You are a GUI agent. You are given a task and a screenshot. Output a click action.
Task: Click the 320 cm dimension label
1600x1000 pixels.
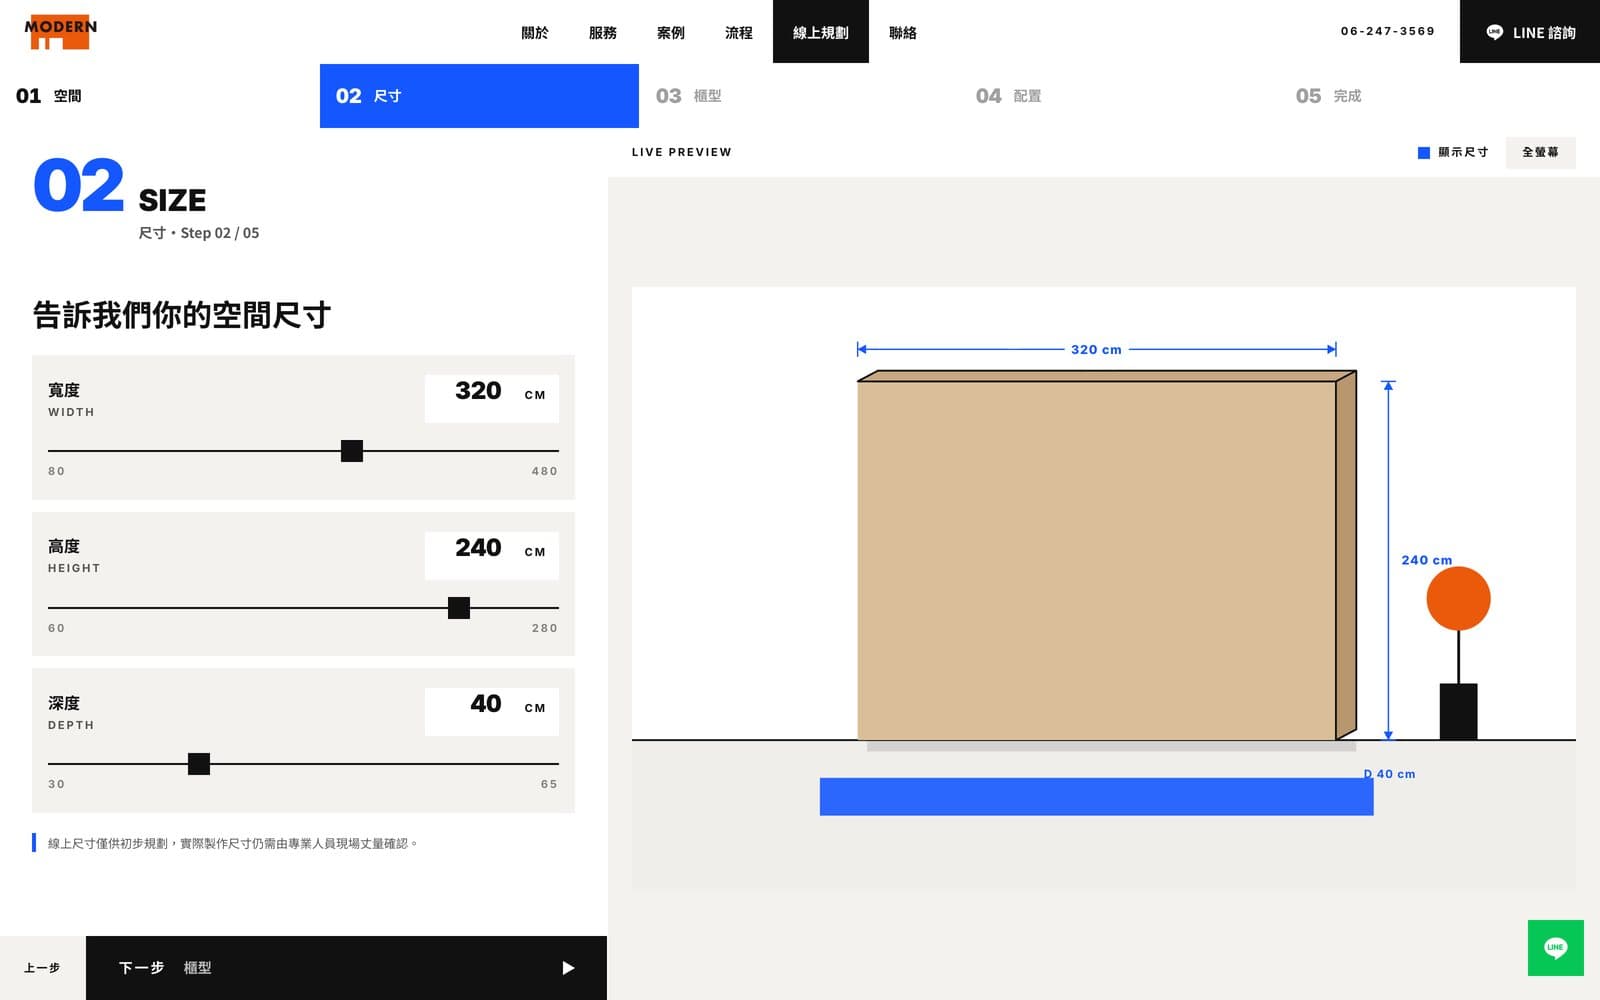coord(1096,350)
